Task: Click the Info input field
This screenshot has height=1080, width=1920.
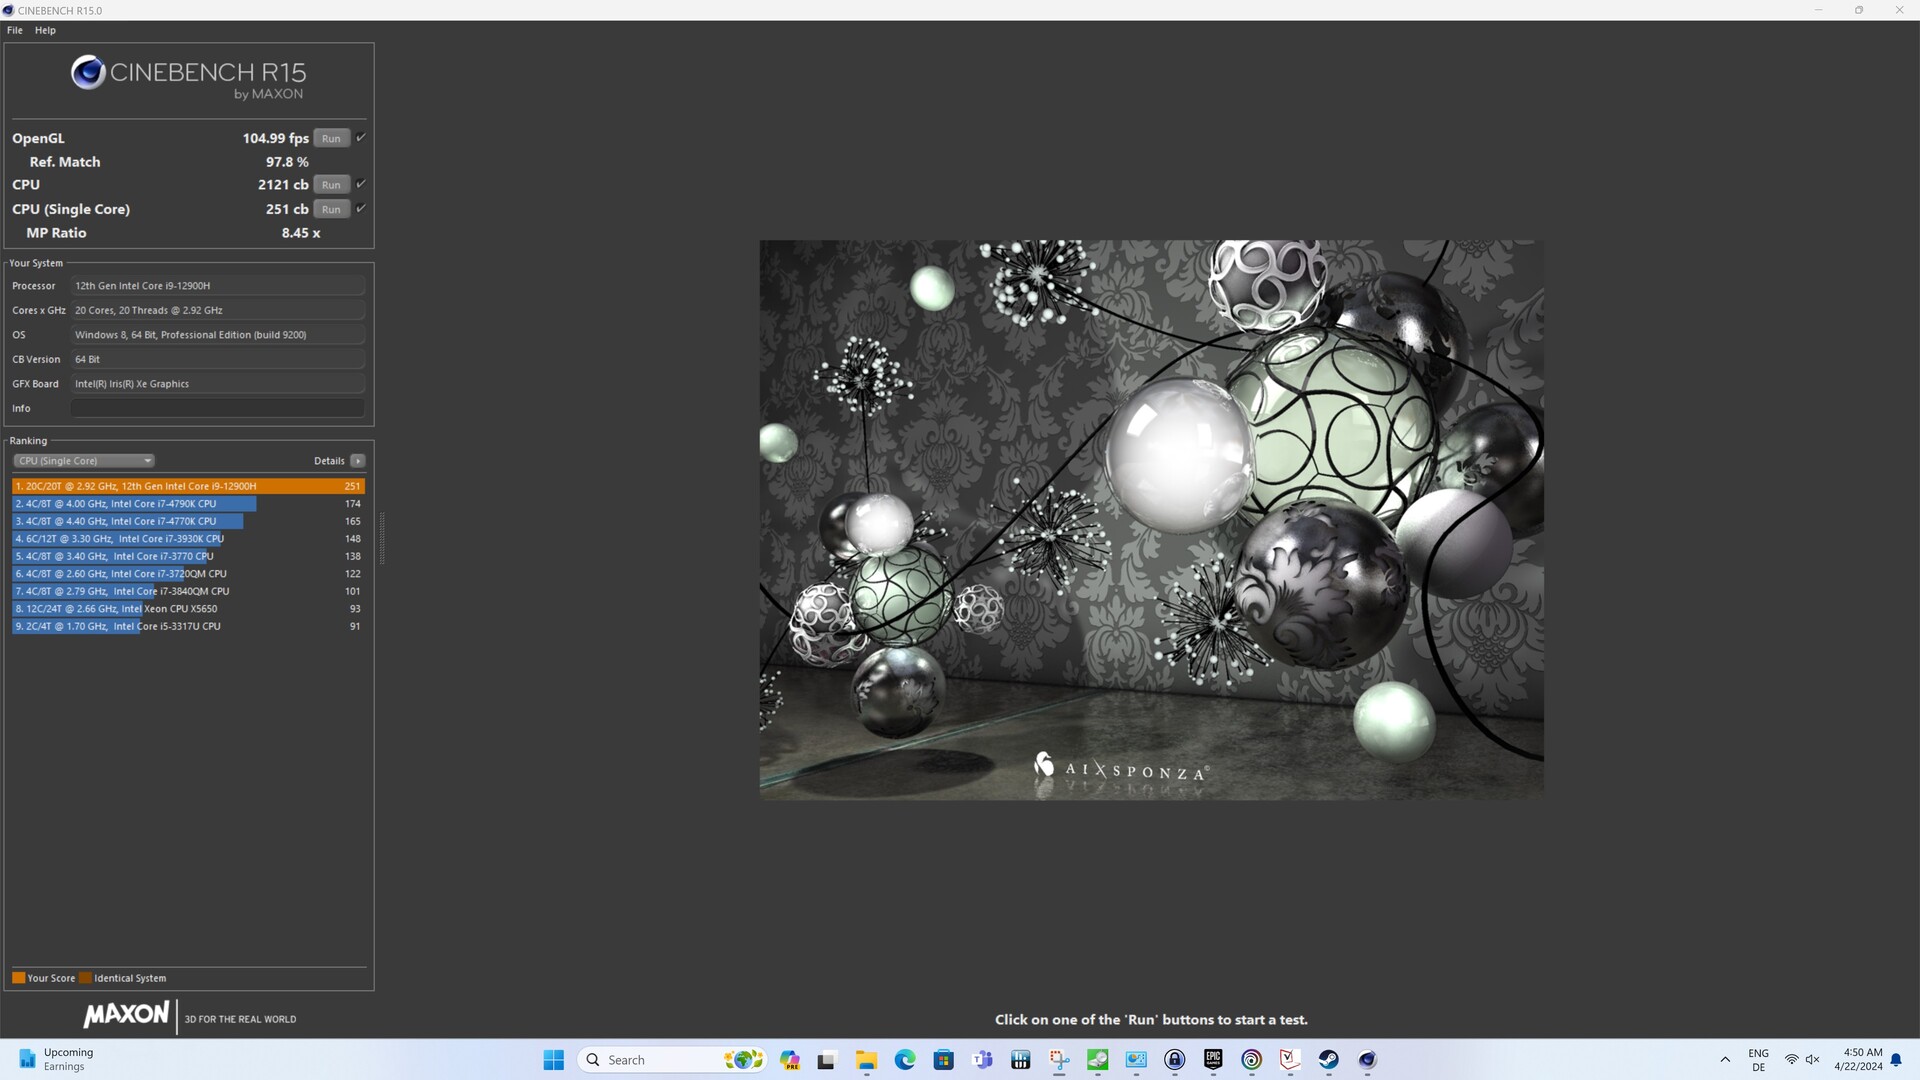Action: (x=217, y=408)
